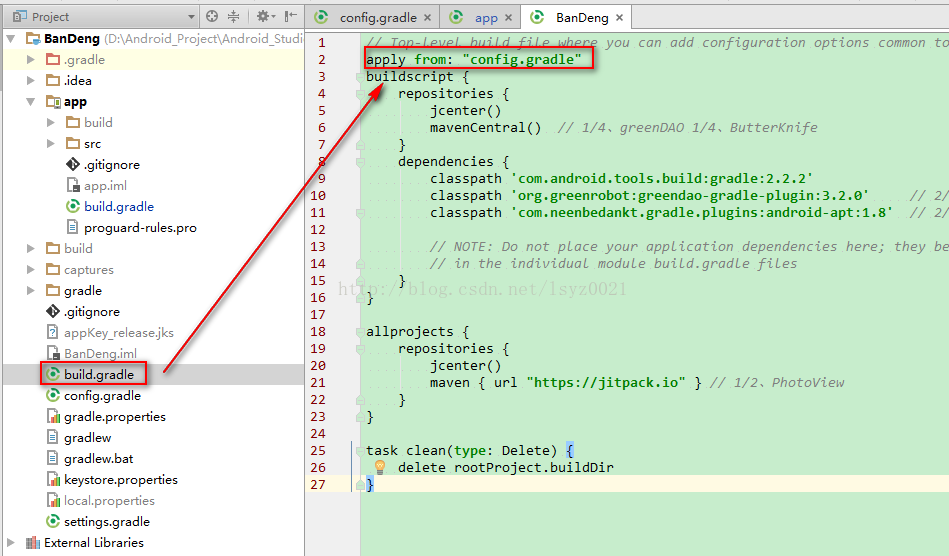Close the BanDeng editor tab
The height and width of the screenshot is (556, 949).
619,18
